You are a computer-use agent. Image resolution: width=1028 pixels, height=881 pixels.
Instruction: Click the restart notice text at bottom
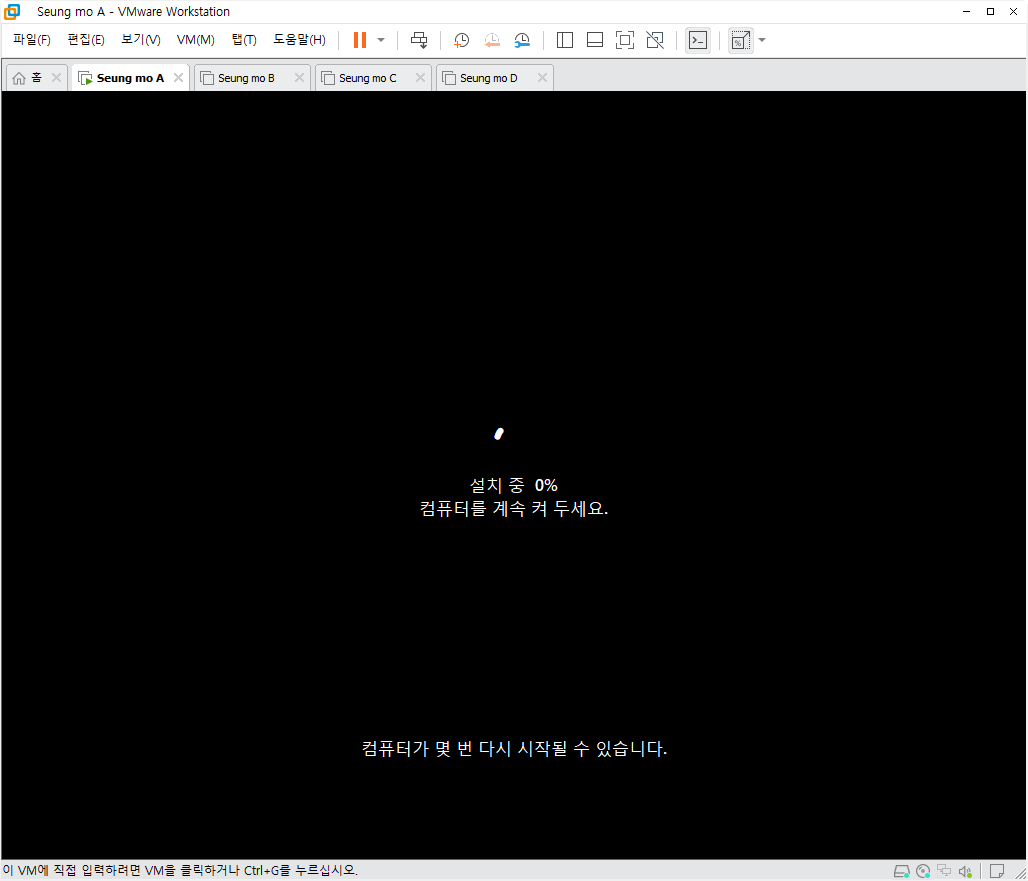[x=515, y=749]
